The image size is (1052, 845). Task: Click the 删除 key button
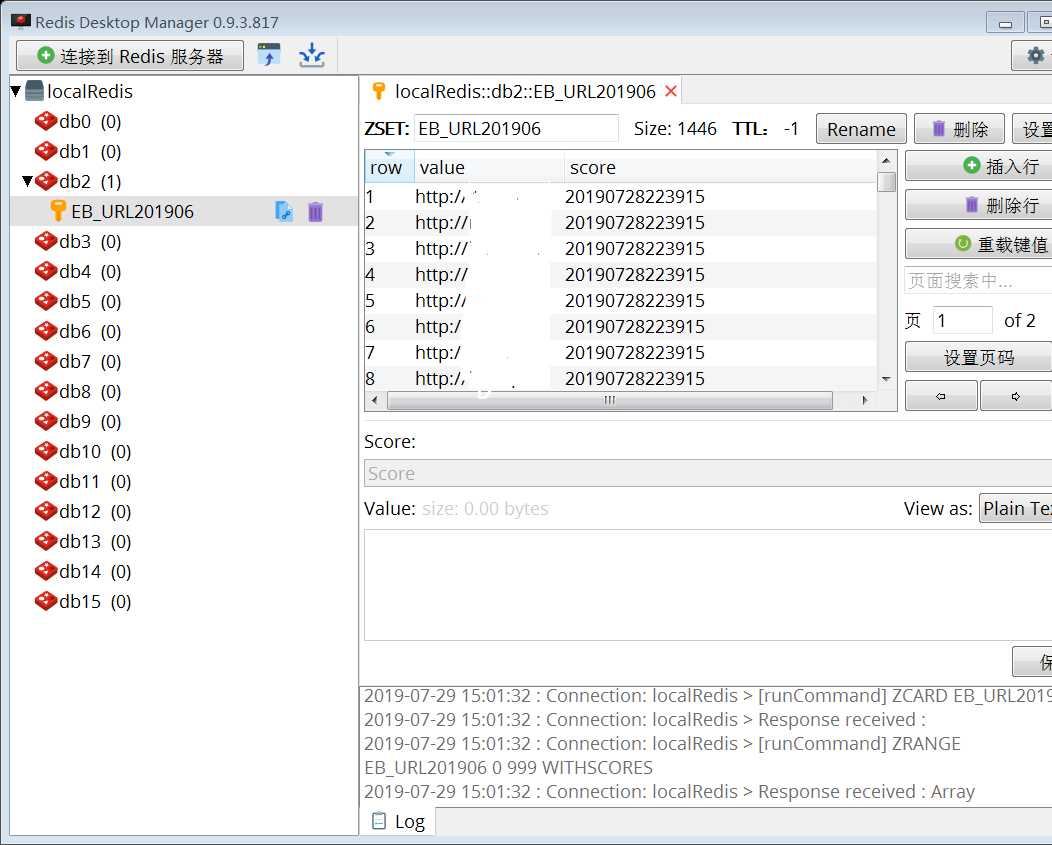click(x=959, y=129)
